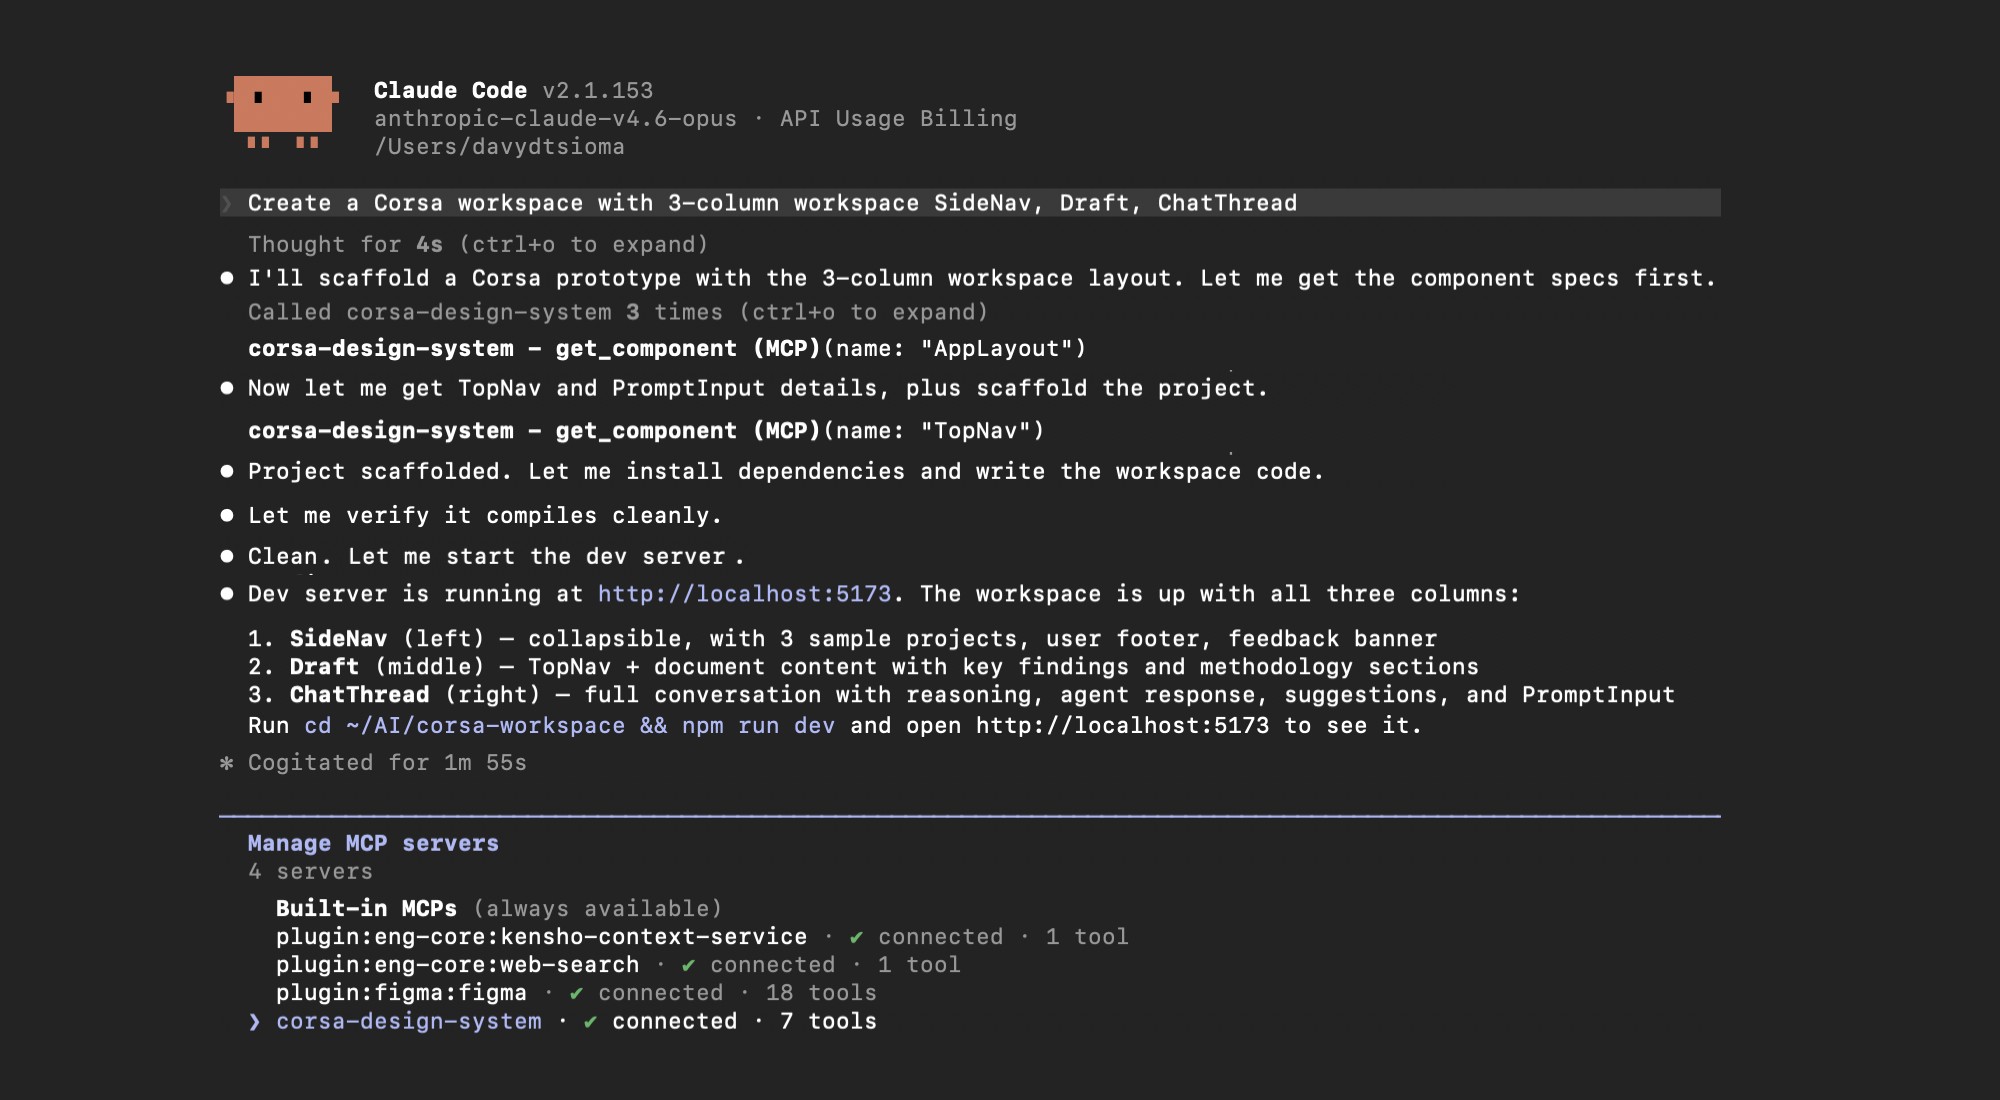Screen dimensions: 2000x1100
Task: Expand 'Called corsa-design-system 3 times' line
Action: (x=618, y=313)
